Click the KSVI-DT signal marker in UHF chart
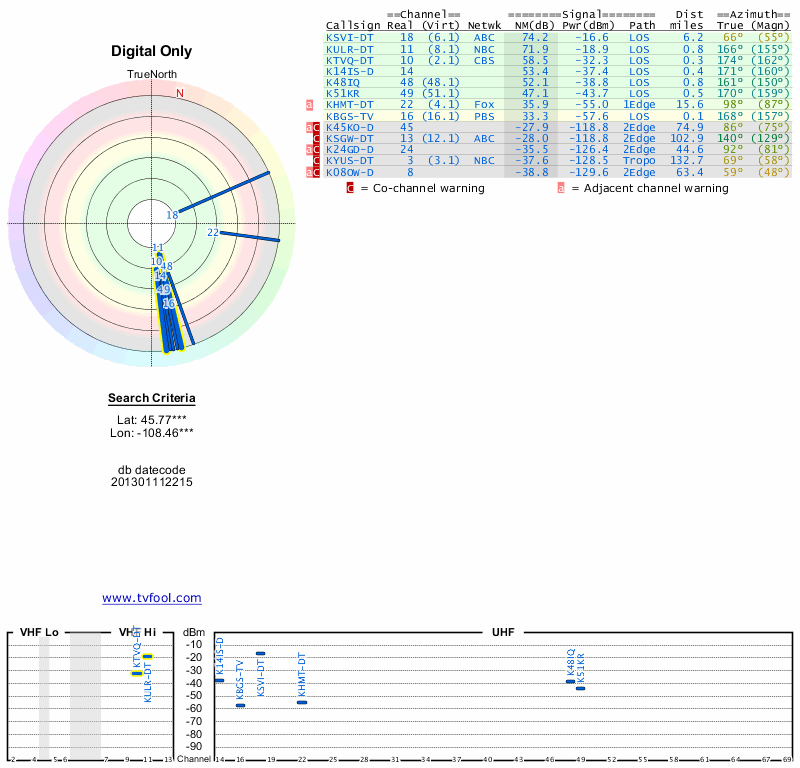 coord(260,653)
